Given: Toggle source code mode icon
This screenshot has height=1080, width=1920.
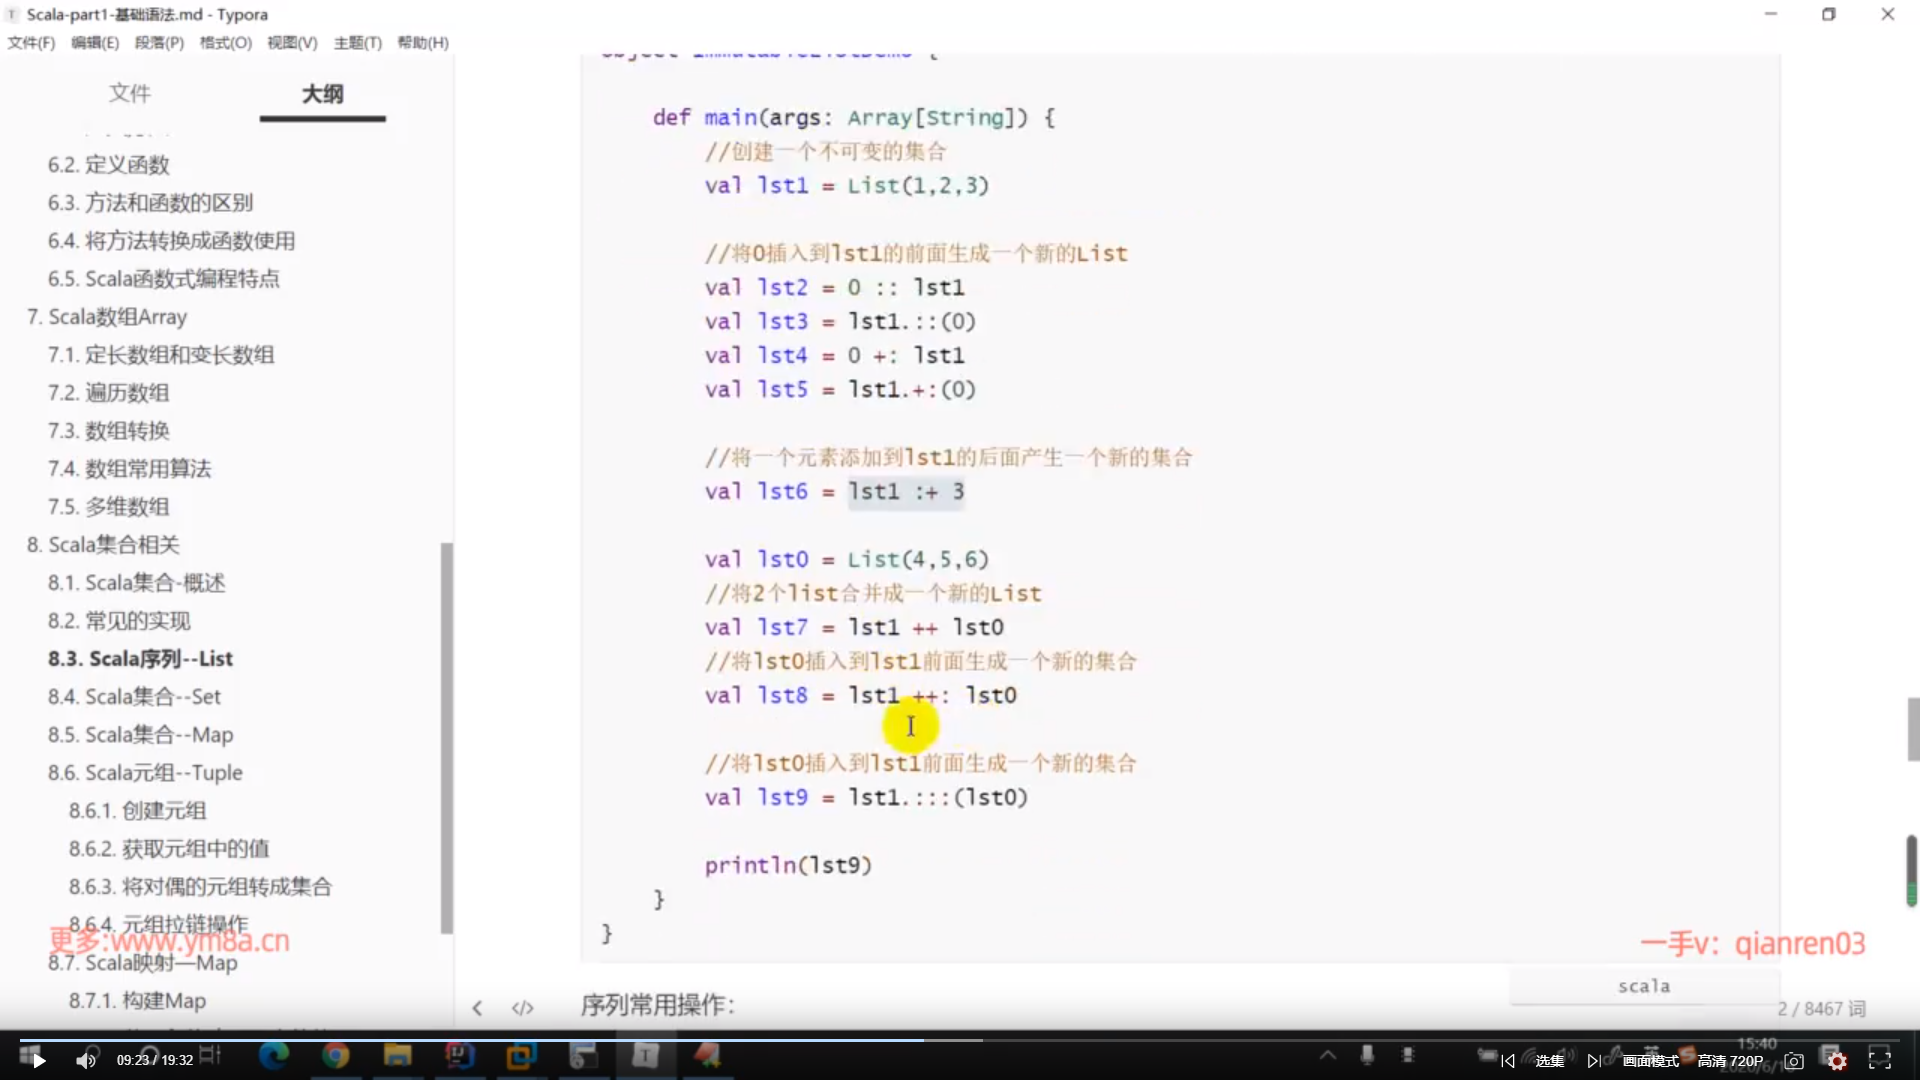Looking at the screenshot, I should coord(522,1008).
